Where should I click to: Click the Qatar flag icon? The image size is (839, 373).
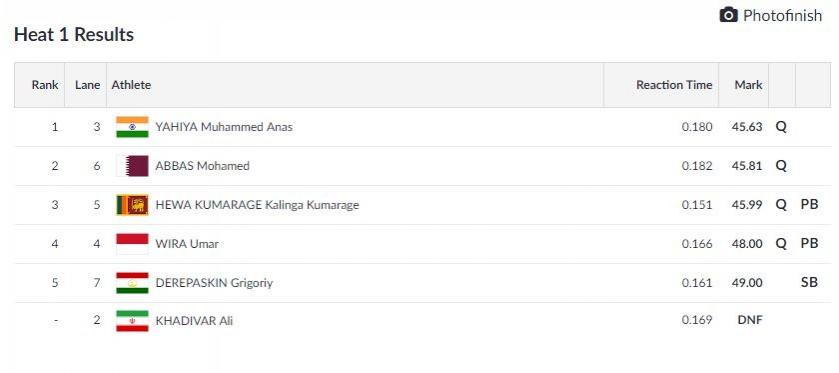pos(132,166)
